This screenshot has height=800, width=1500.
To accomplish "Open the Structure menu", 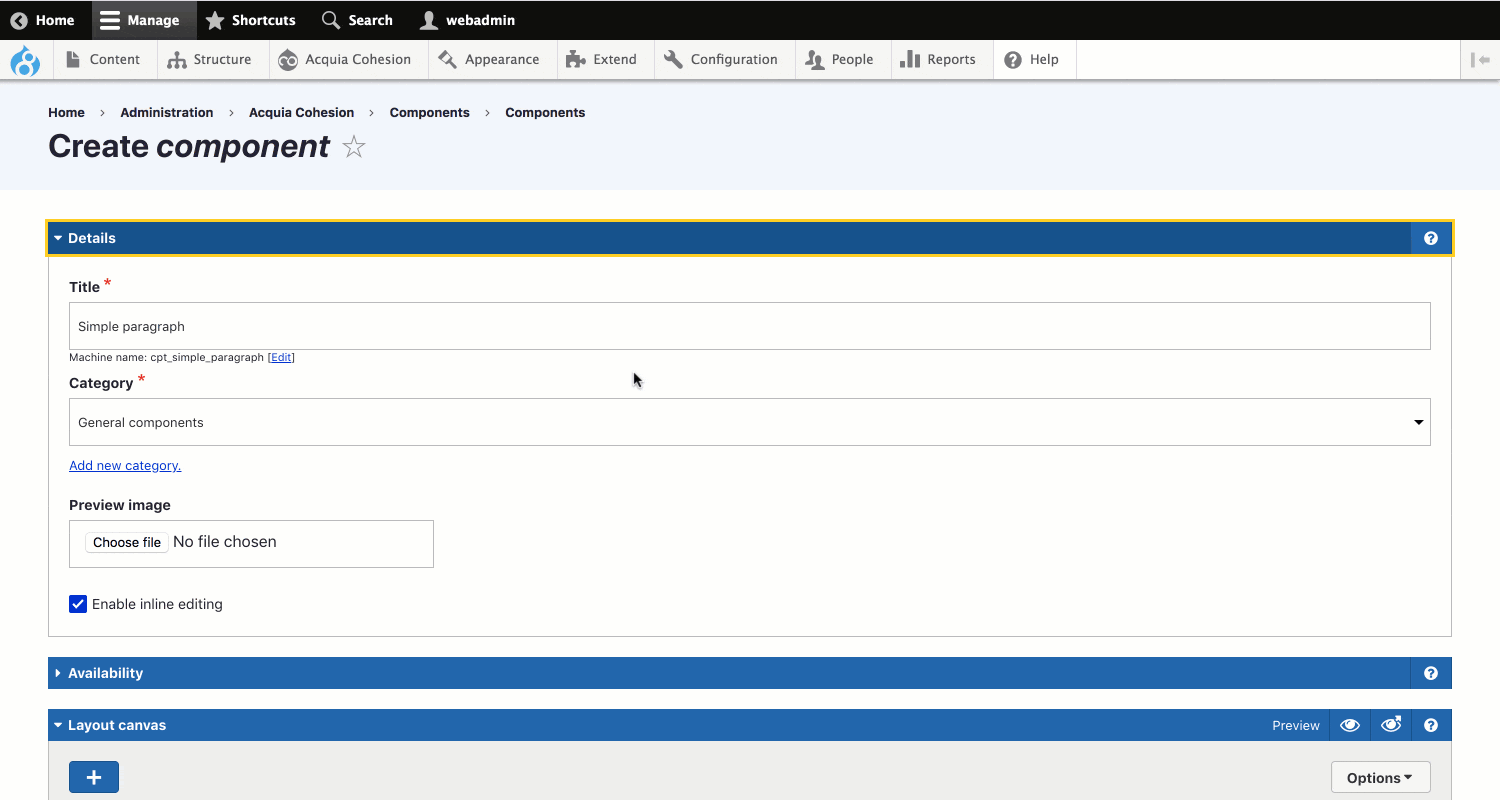I will pyautogui.click(x=209, y=60).
